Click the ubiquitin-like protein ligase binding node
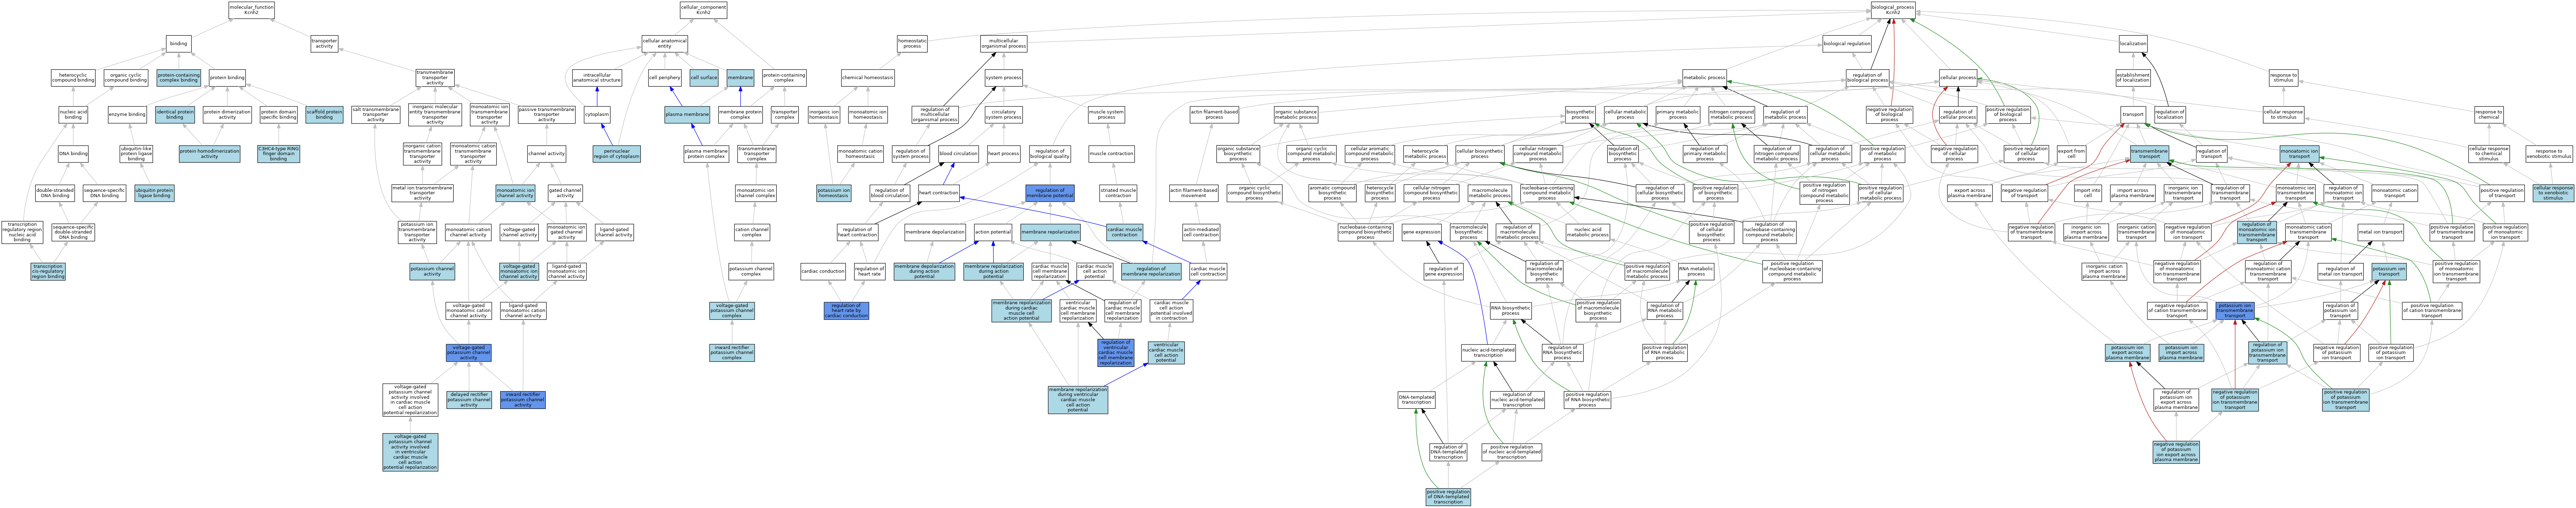This screenshot has height=508, width=2576. click(136, 154)
